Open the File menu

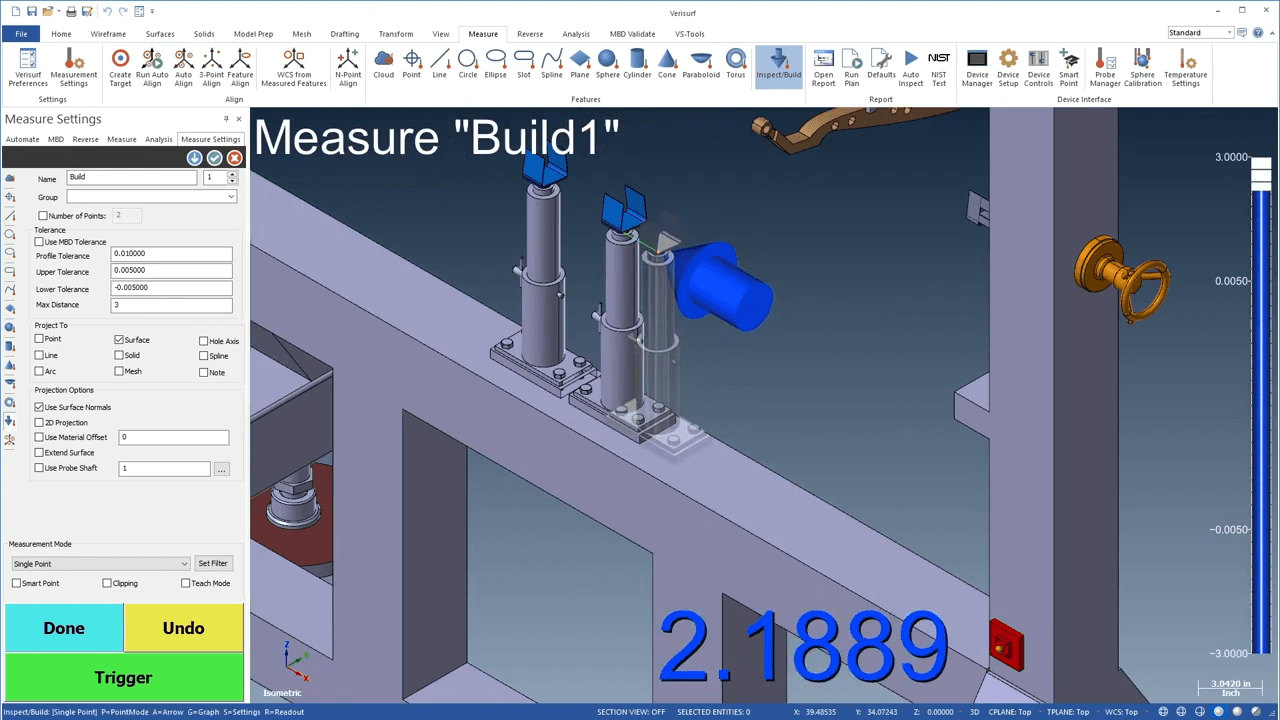pyautogui.click(x=21, y=34)
